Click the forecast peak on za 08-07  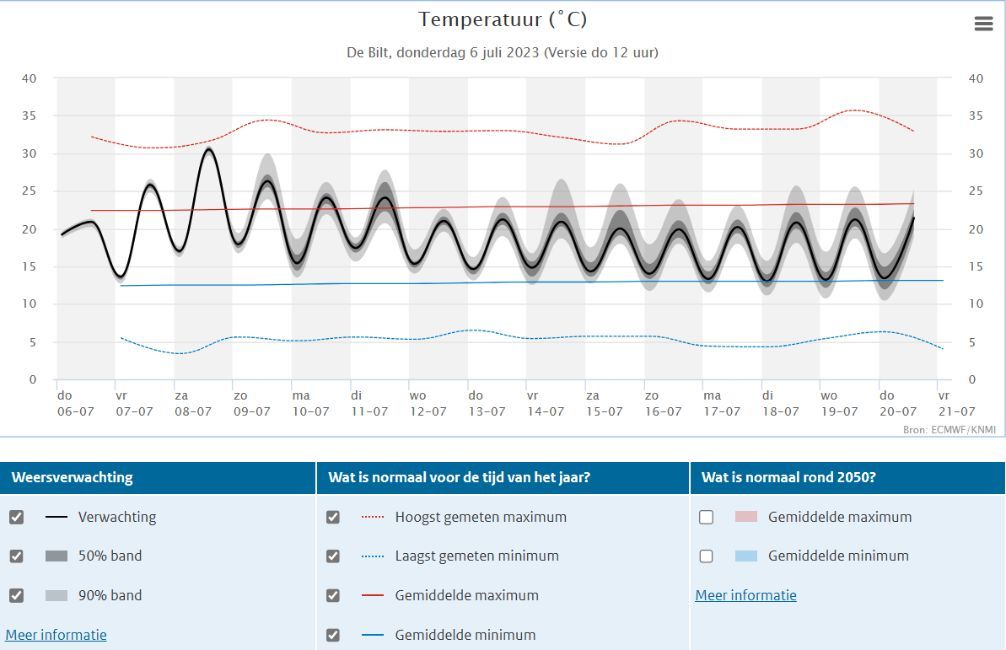pos(209,150)
